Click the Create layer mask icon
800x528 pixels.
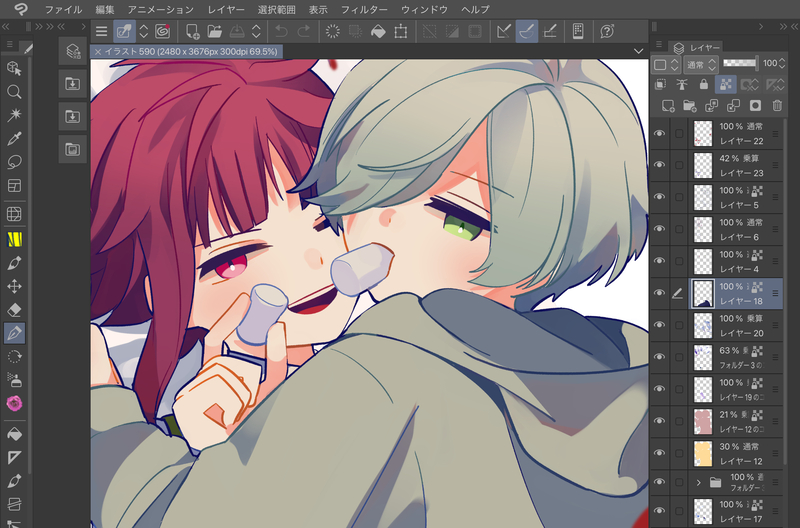click(755, 106)
